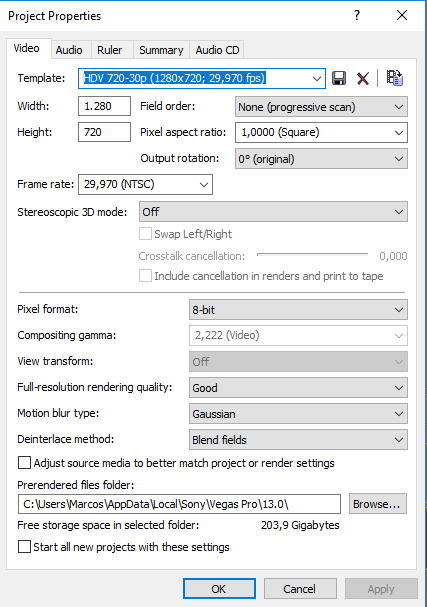This screenshot has height=607, width=427.
Task: Expand the Frame rate combo box
Action: [x=146, y=184]
